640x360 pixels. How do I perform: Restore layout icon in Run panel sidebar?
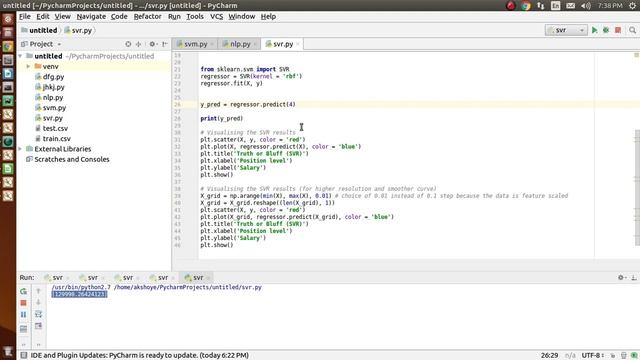pos(24,329)
